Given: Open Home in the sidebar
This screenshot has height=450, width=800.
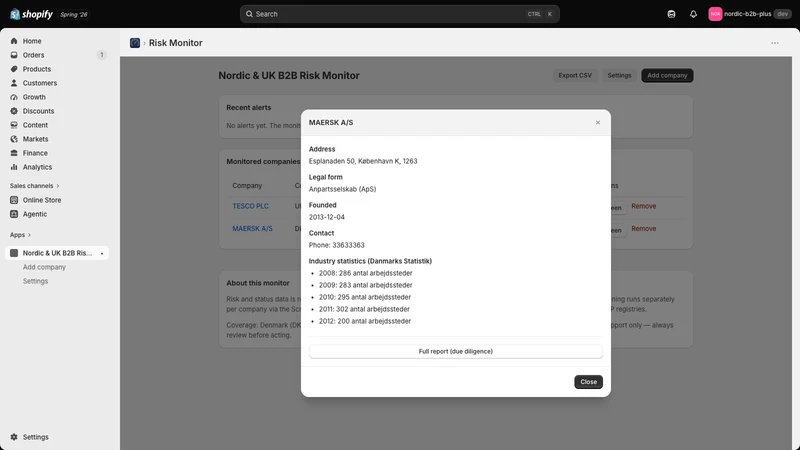Looking at the screenshot, I should (x=32, y=41).
